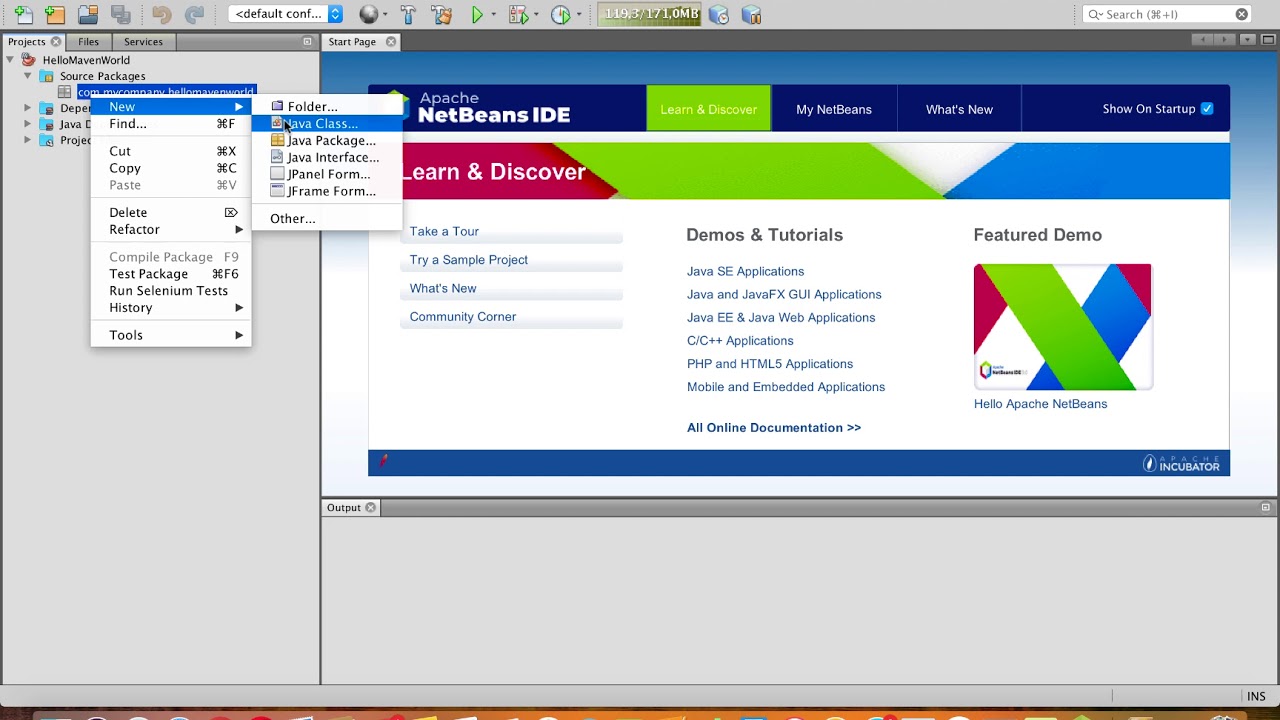The width and height of the screenshot is (1280, 720).
Task: Select Find... in the context menu
Action: (171, 123)
